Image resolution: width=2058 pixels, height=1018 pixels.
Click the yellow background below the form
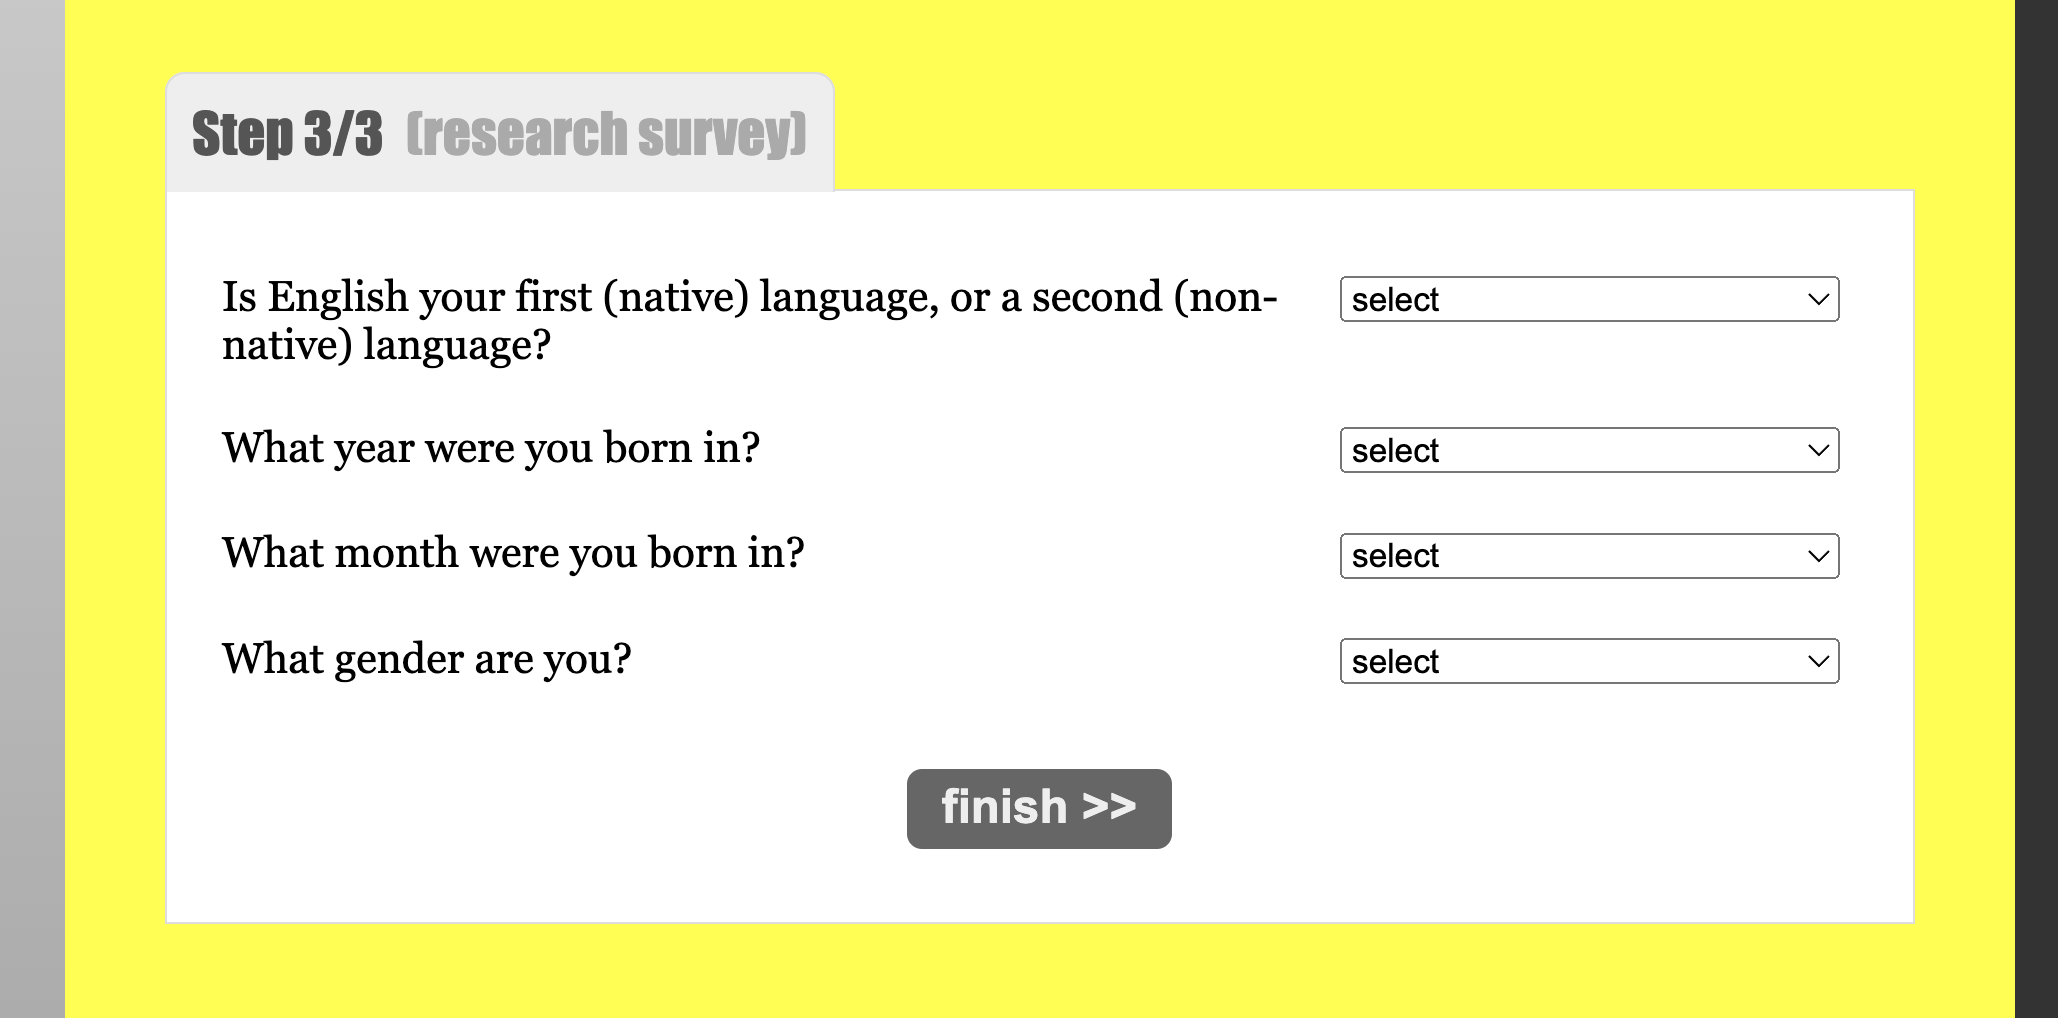pyautogui.click(x=1040, y=970)
